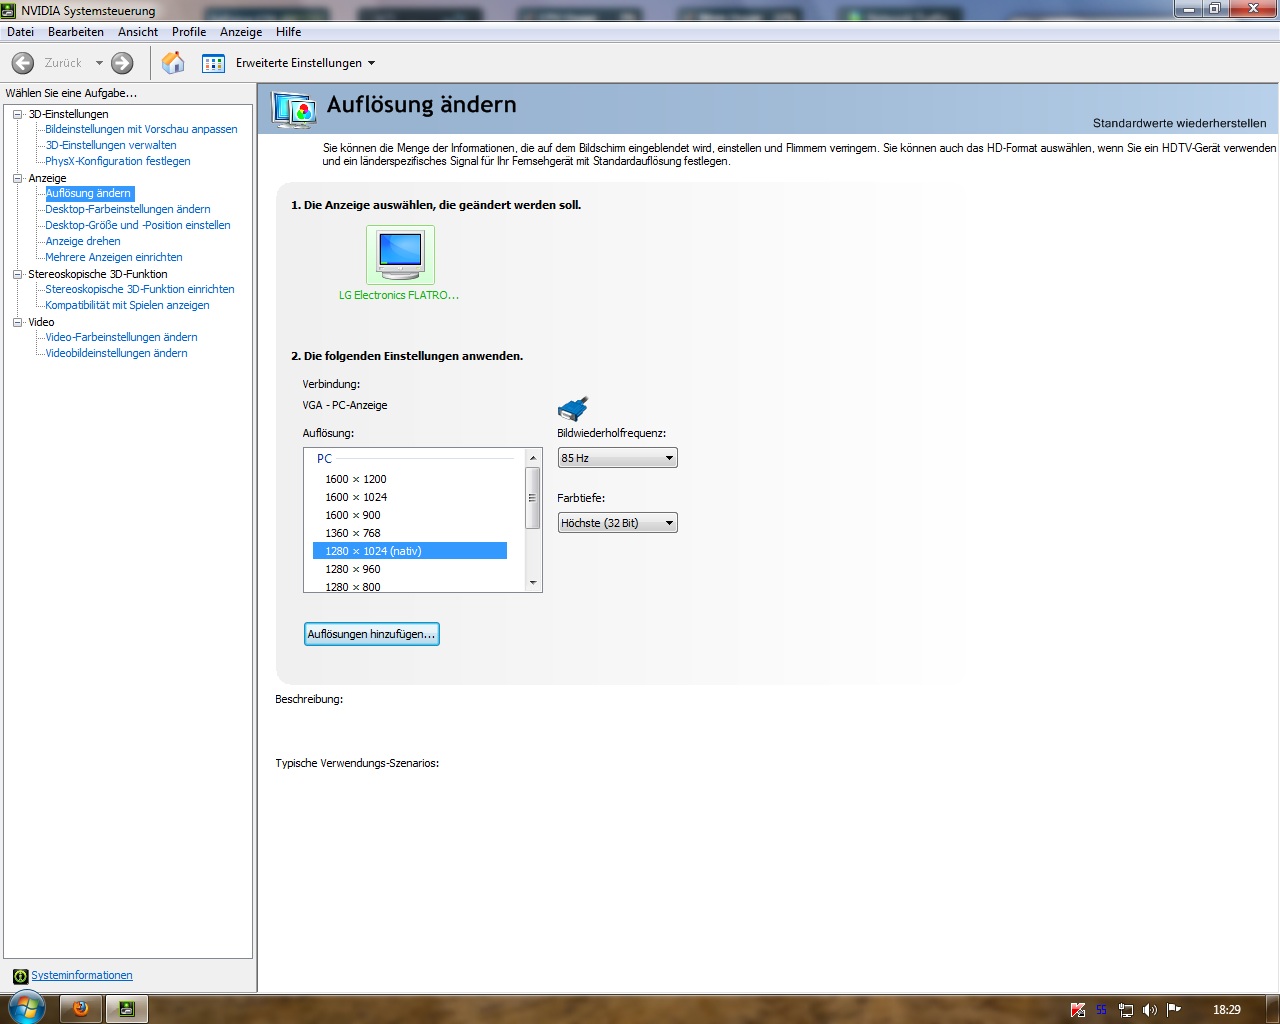Viewport: 1280px width, 1024px height.
Task: Open the Systeminformationen link
Action: pyautogui.click(x=82, y=975)
